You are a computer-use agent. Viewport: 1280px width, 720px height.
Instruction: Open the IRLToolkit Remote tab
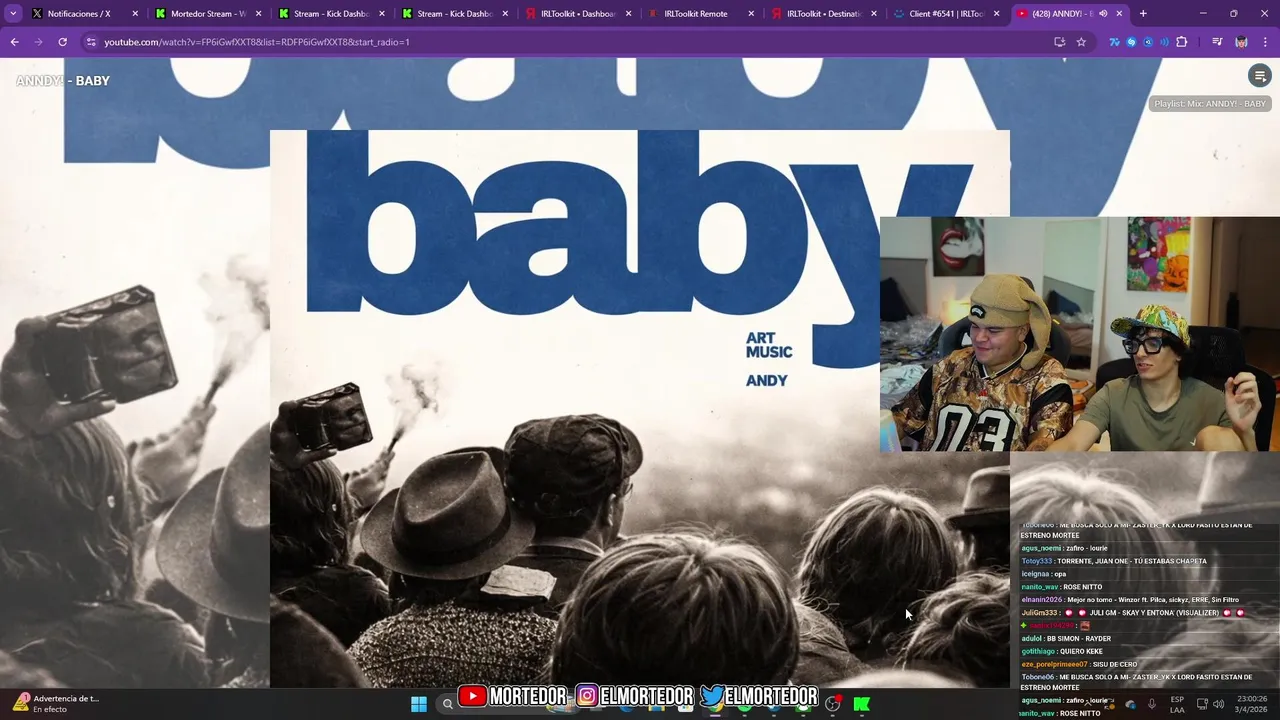click(x=700, y=14)
